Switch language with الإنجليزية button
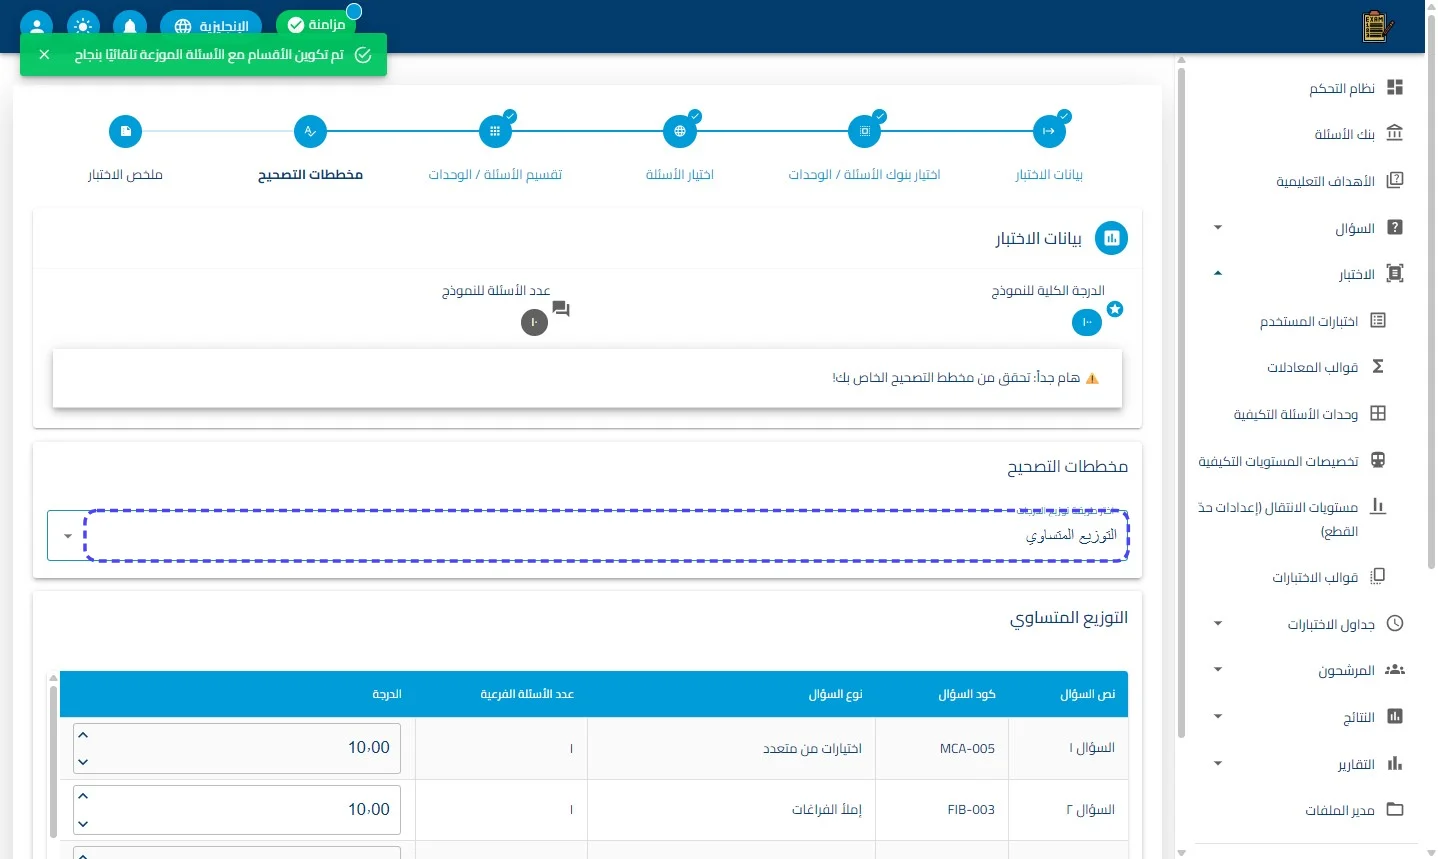 click(x=211, y=25)
